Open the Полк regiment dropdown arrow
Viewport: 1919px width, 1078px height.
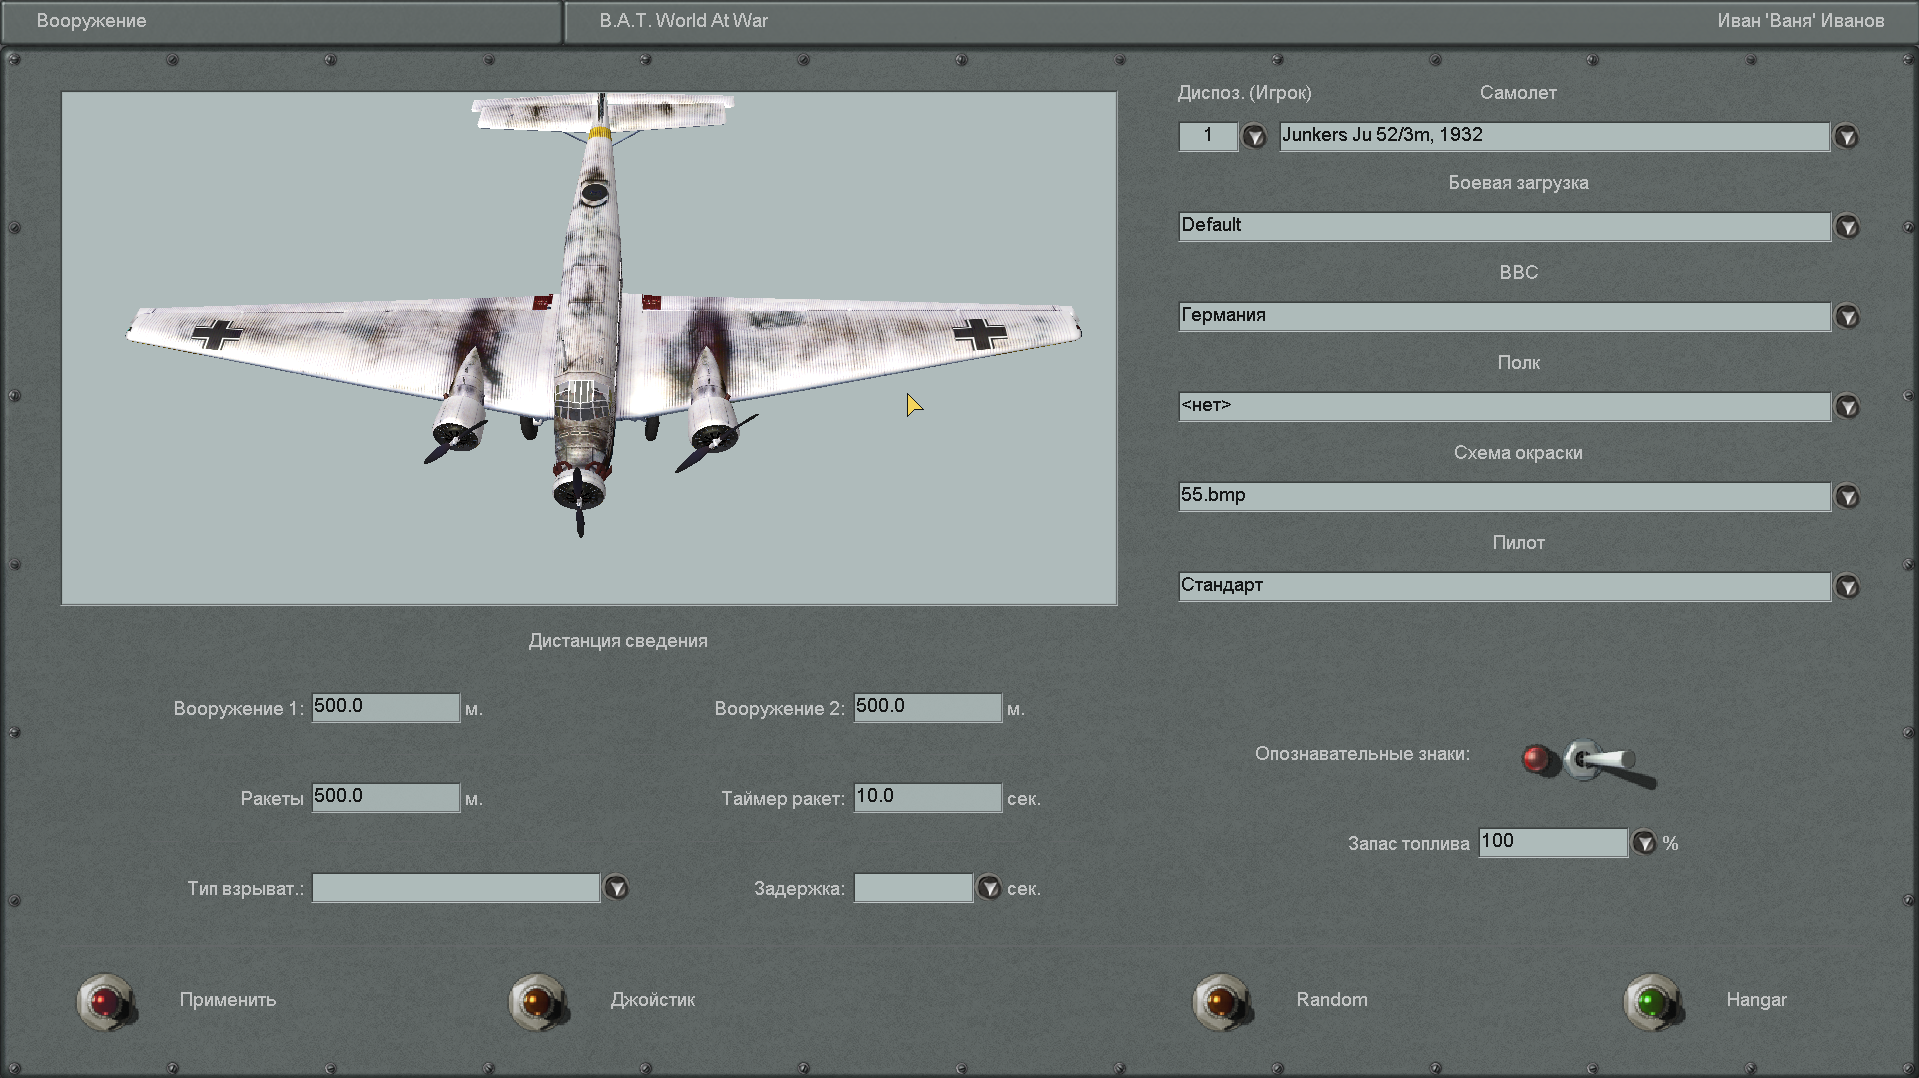(x=1847, y=406)
